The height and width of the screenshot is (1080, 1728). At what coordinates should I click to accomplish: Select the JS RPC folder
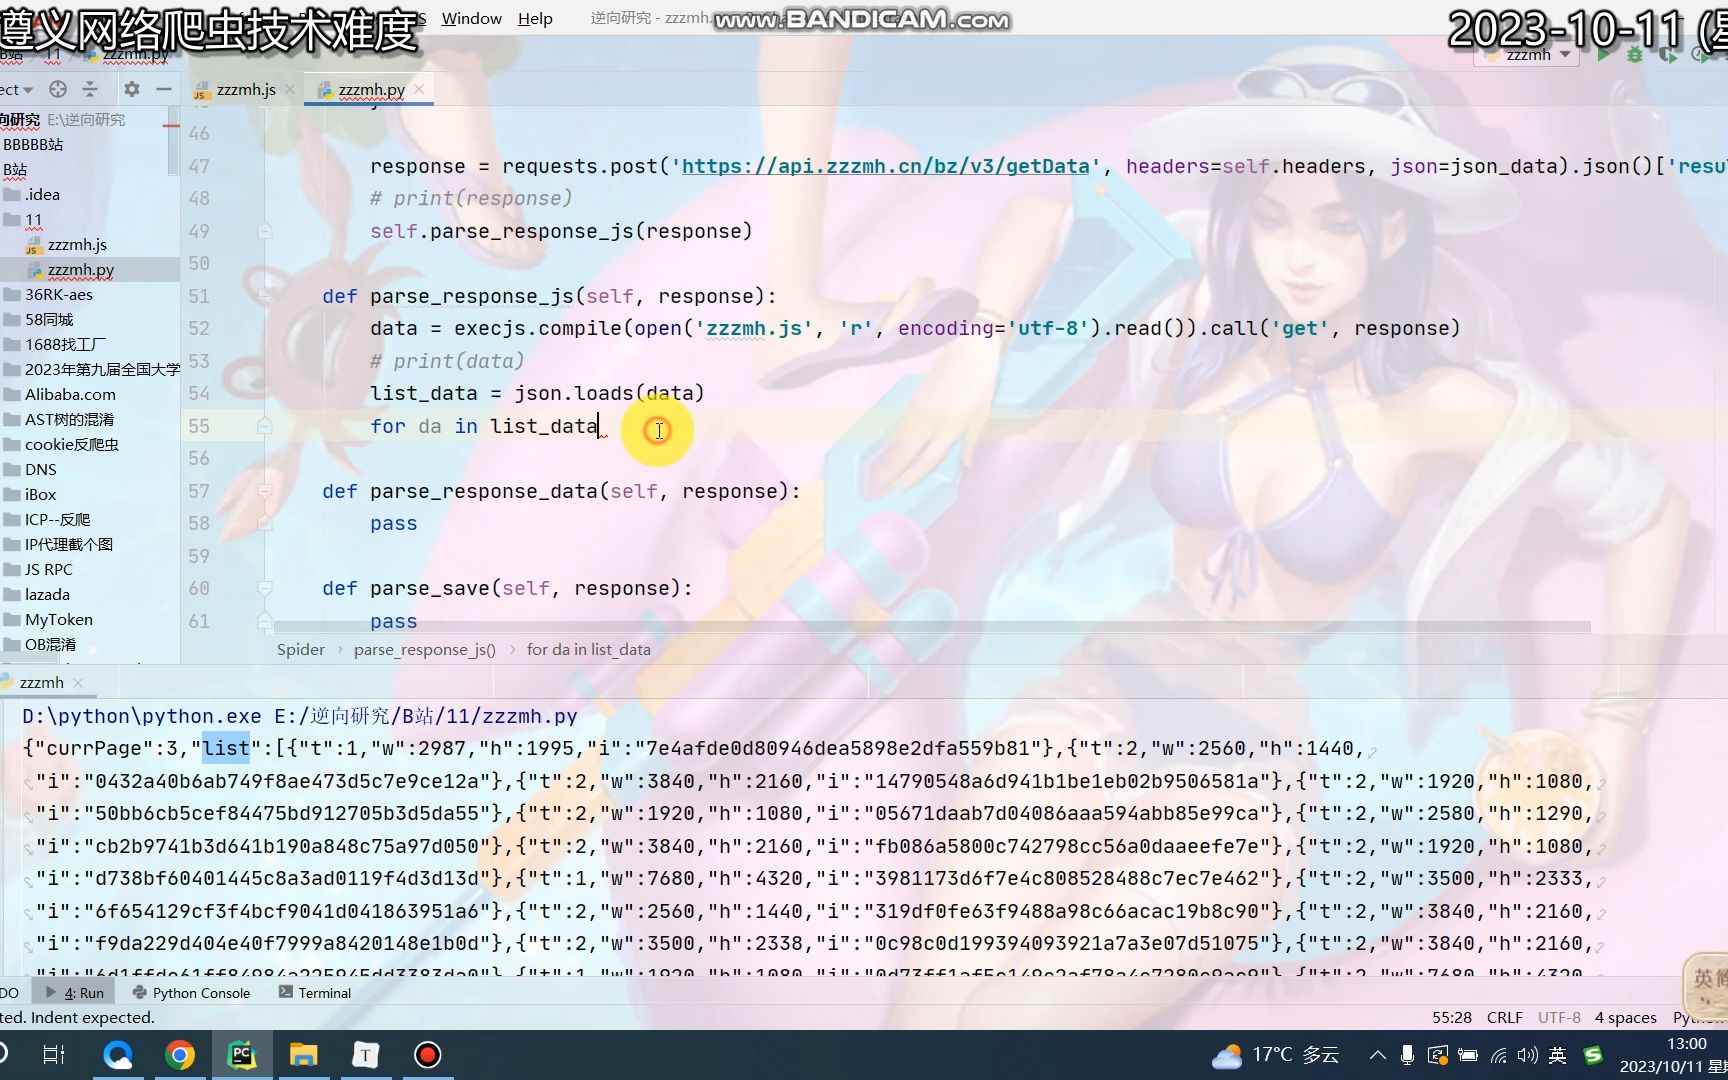tap(48, 569)
